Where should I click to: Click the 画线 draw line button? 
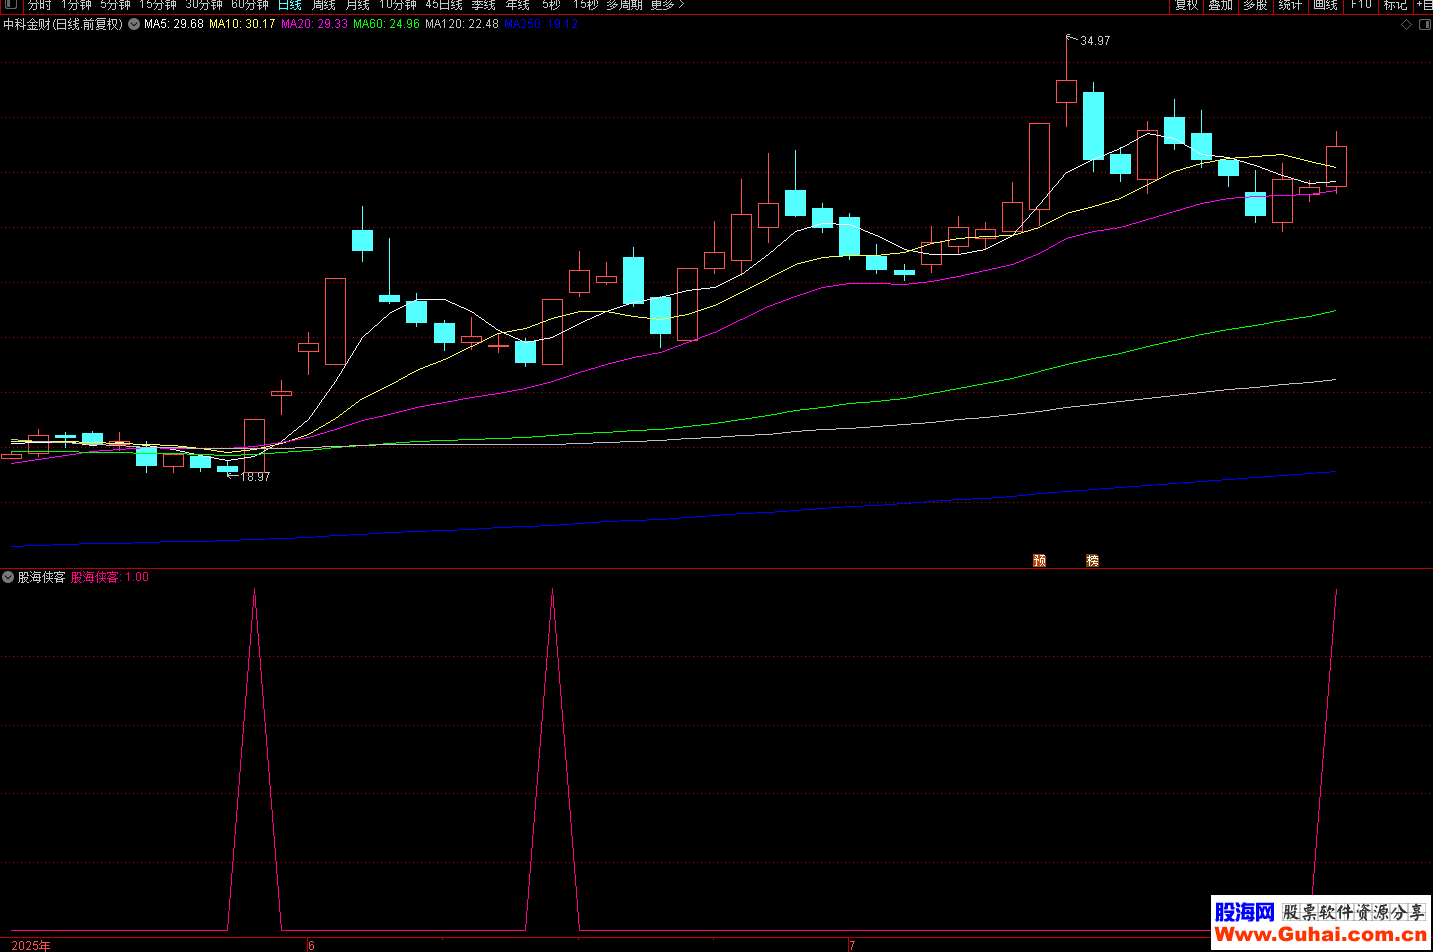(1325, 5)
